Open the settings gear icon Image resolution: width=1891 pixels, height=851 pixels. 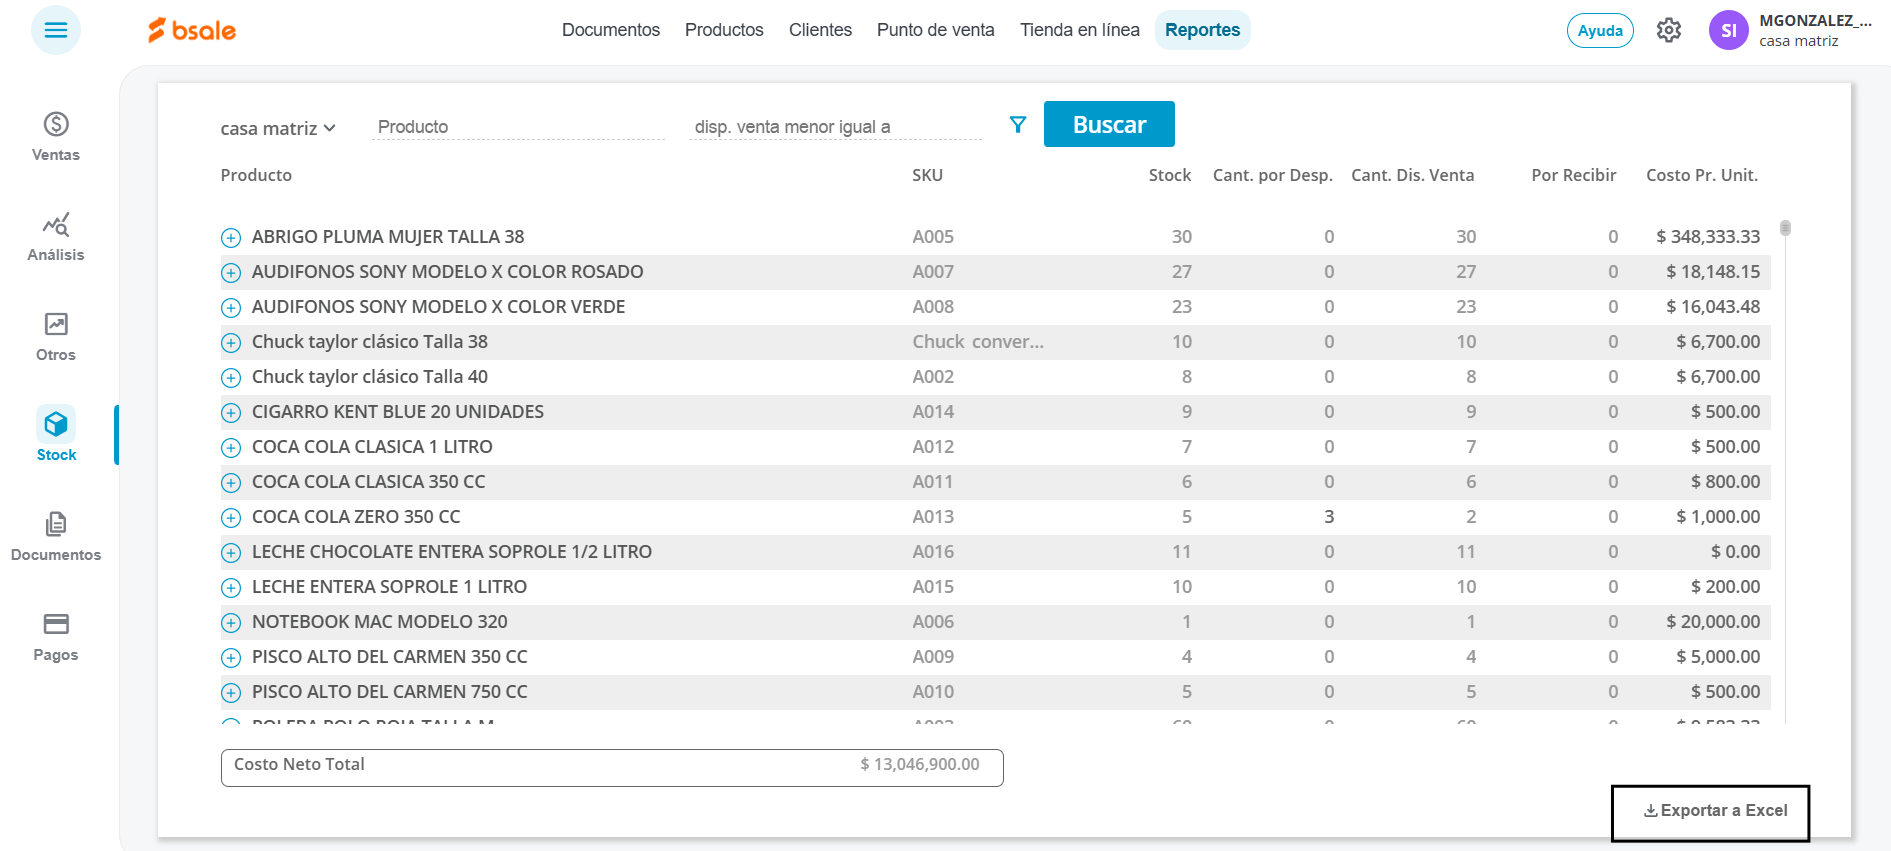1668,30
